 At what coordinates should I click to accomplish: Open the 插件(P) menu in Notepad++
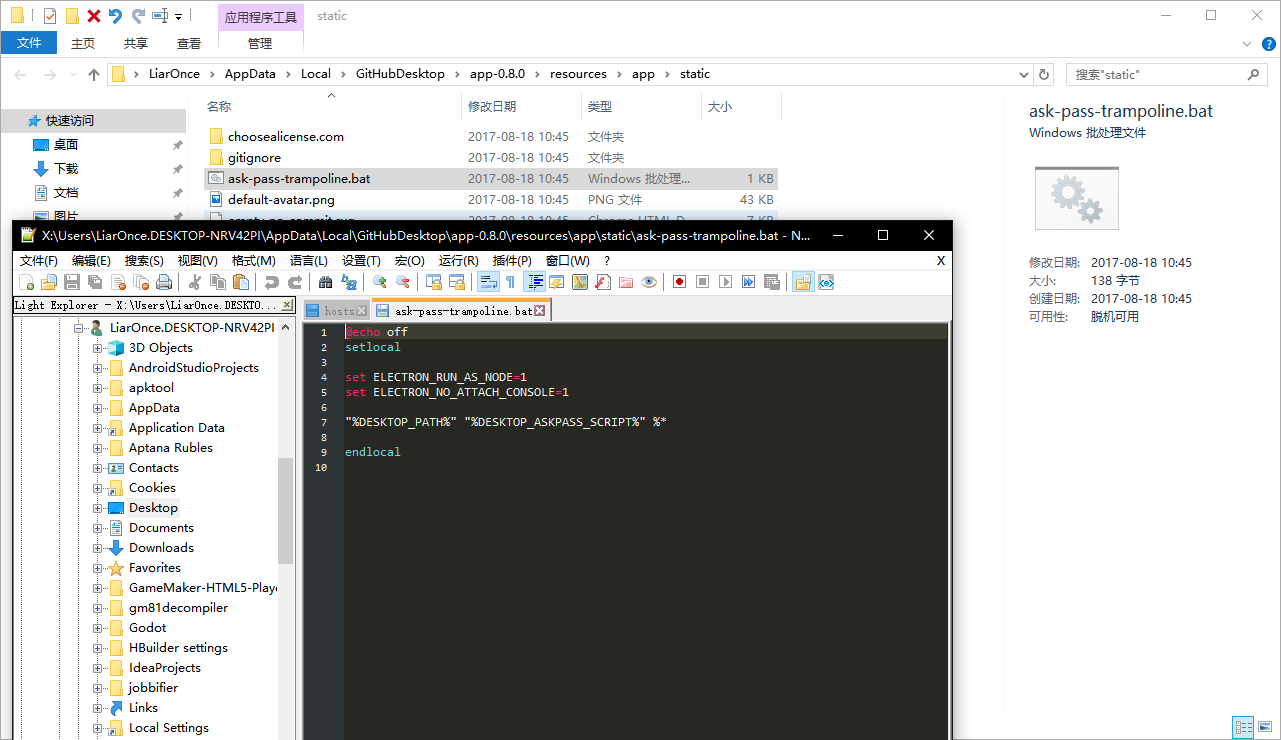[512, 260]
